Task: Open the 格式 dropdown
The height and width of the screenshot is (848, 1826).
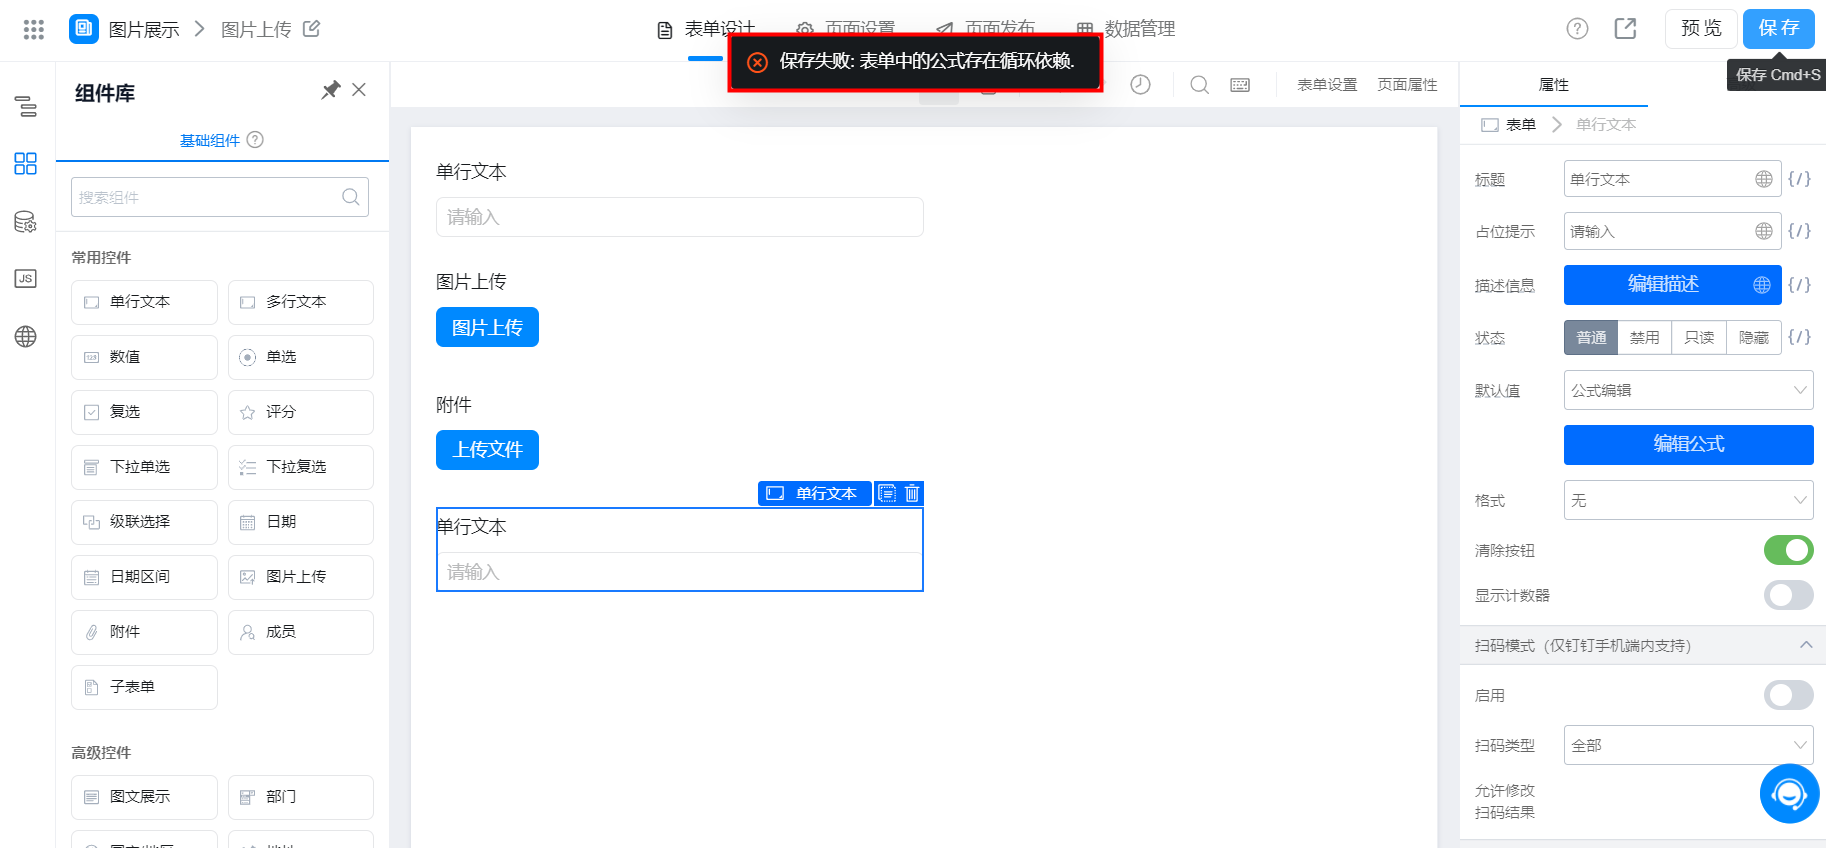Action: click(1688, 500)
